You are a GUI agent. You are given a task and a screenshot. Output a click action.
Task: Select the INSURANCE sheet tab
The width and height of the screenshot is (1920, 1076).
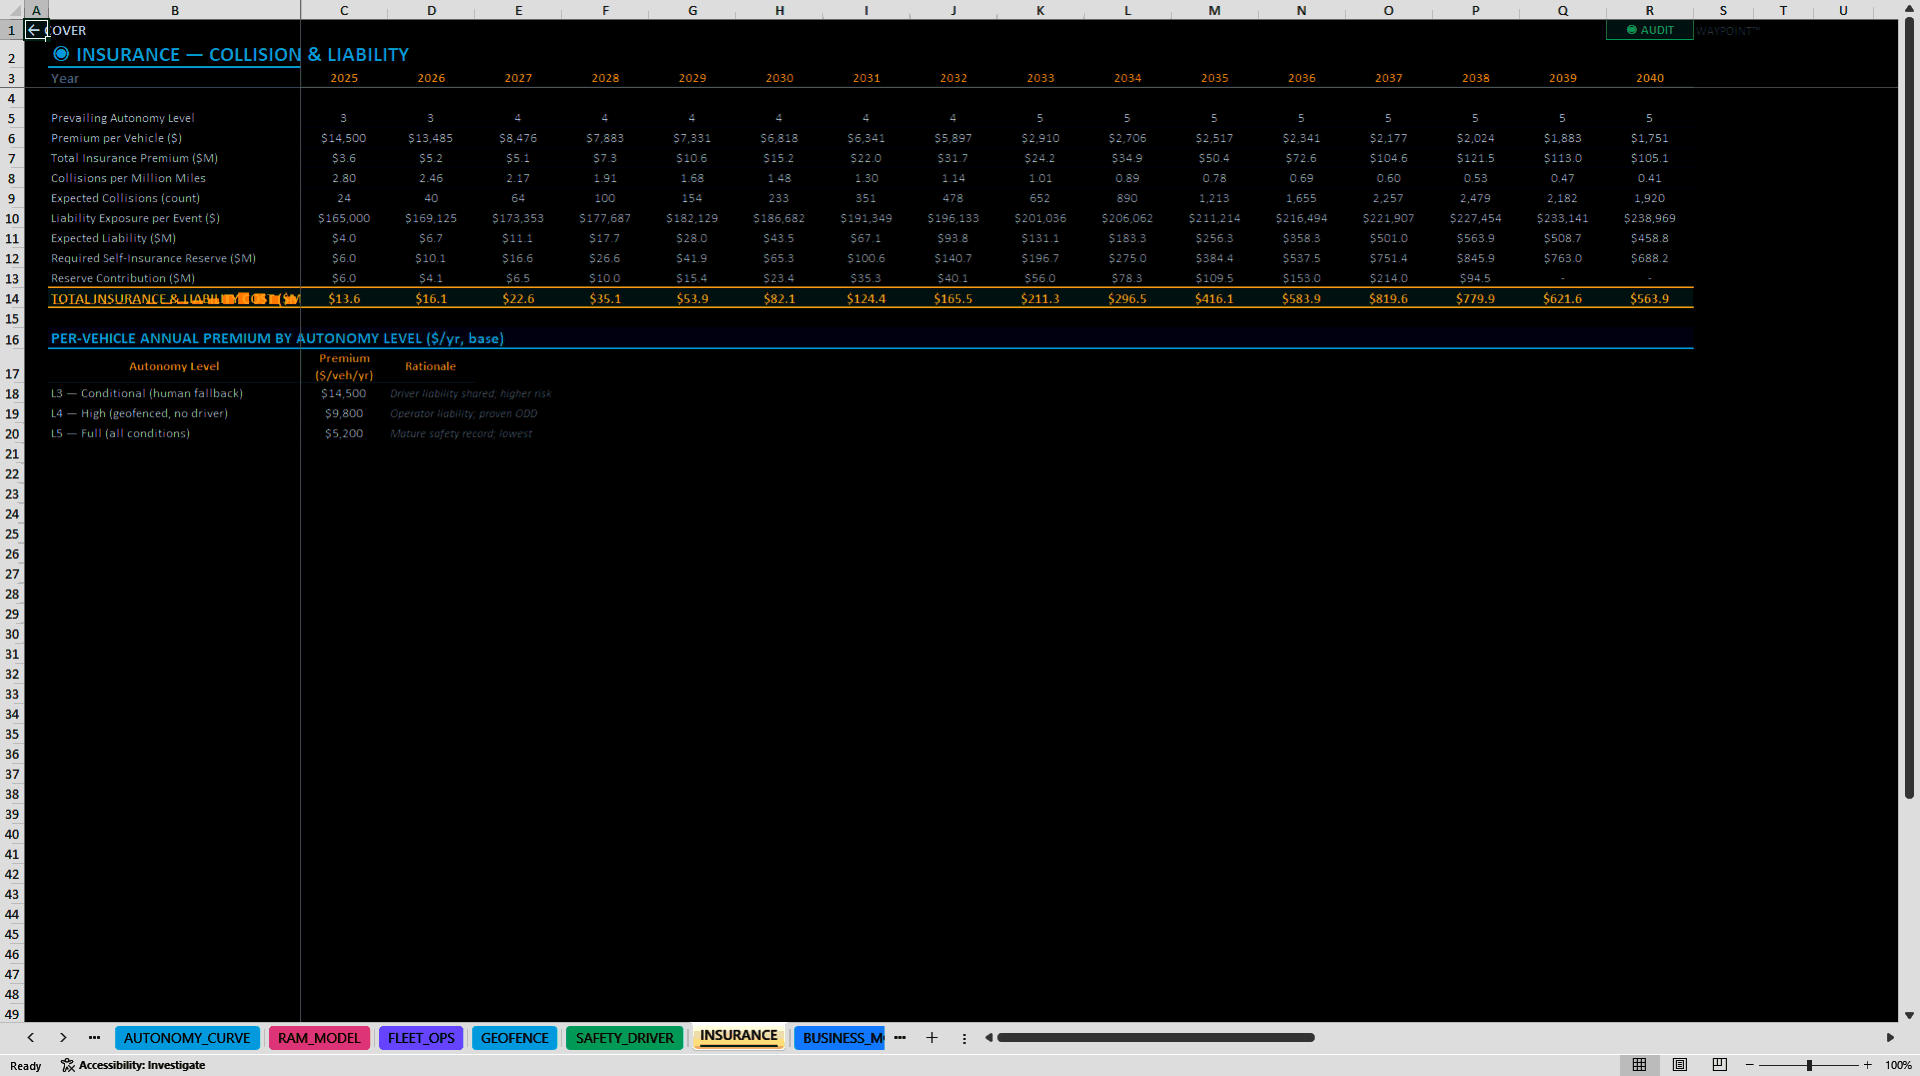[738, 1036]
